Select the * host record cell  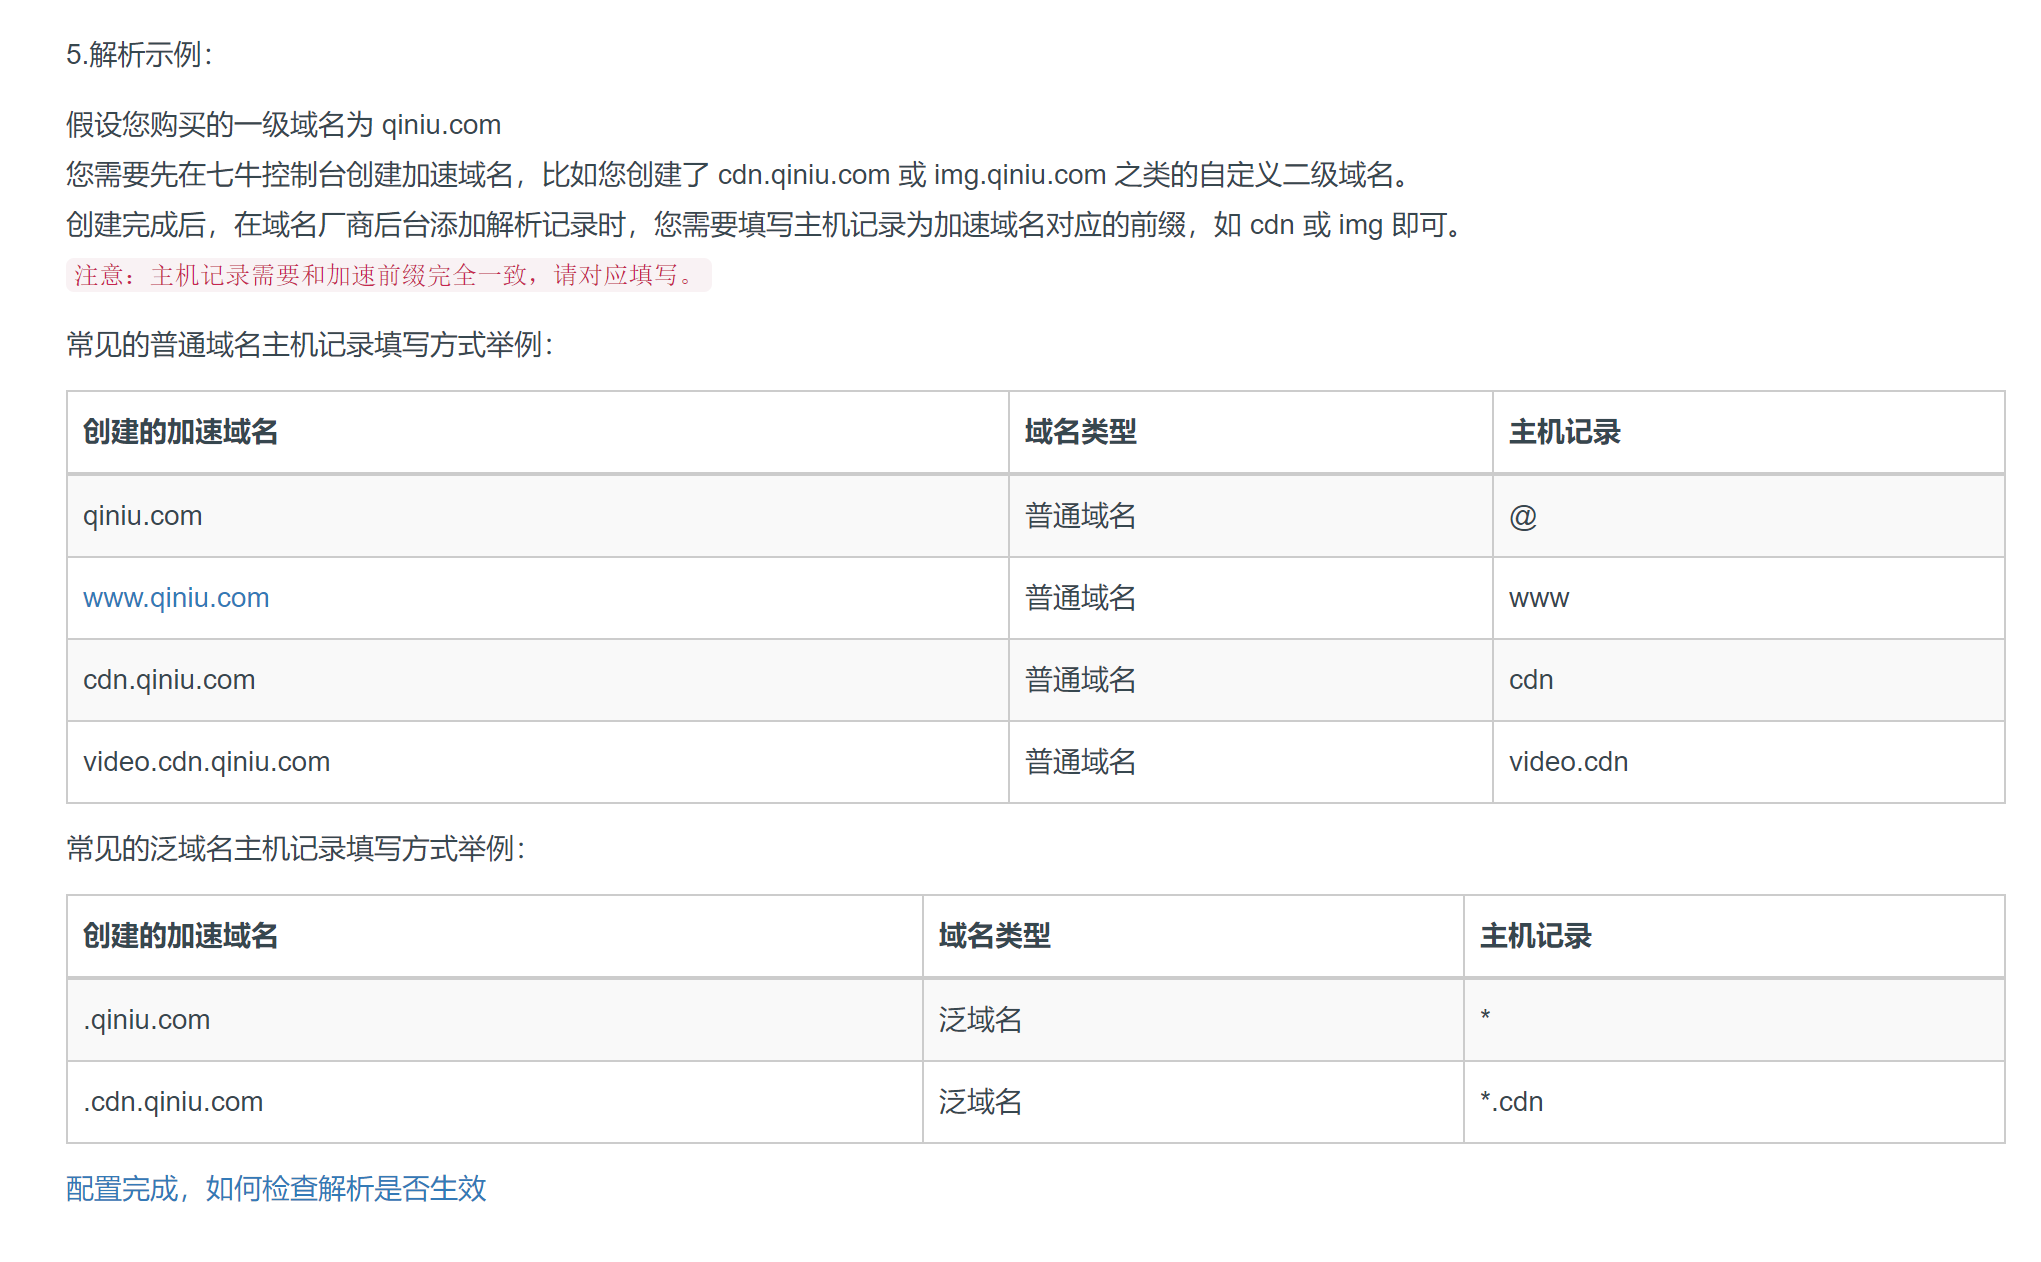[1484, 1019]
